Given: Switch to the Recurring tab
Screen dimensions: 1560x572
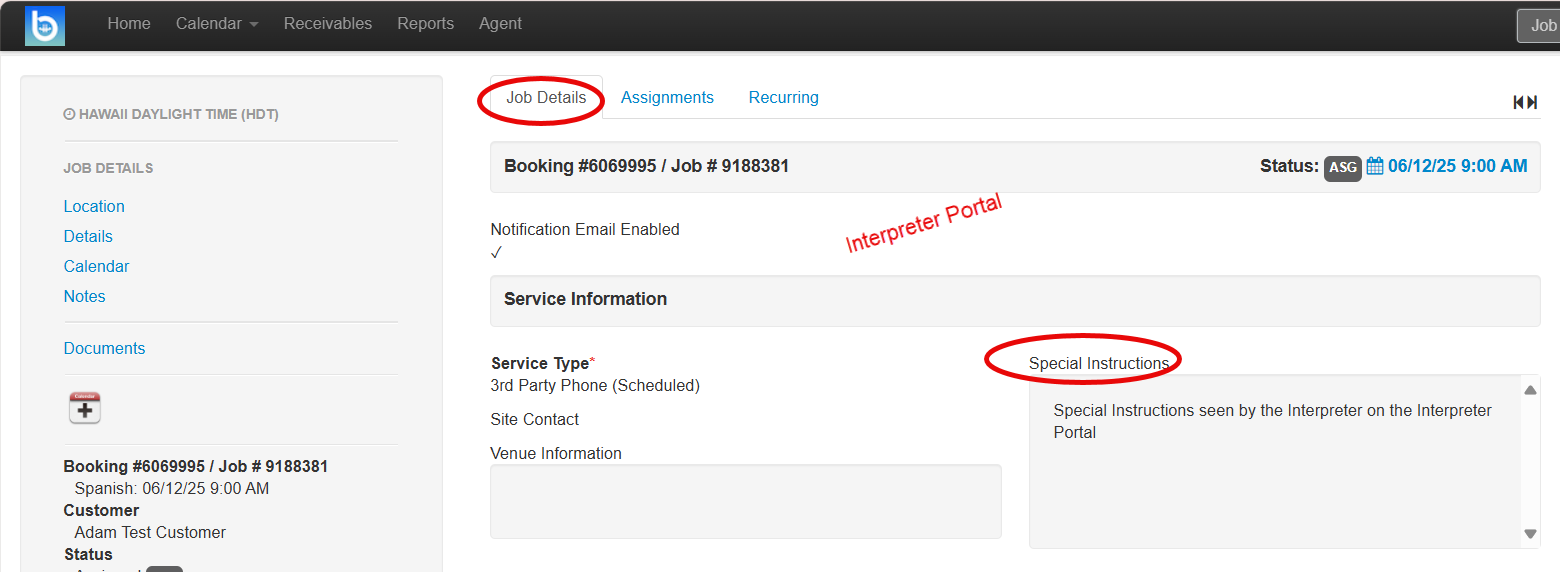Looking at the screenshot, I should pyautogui.click(x=783, y=98).
